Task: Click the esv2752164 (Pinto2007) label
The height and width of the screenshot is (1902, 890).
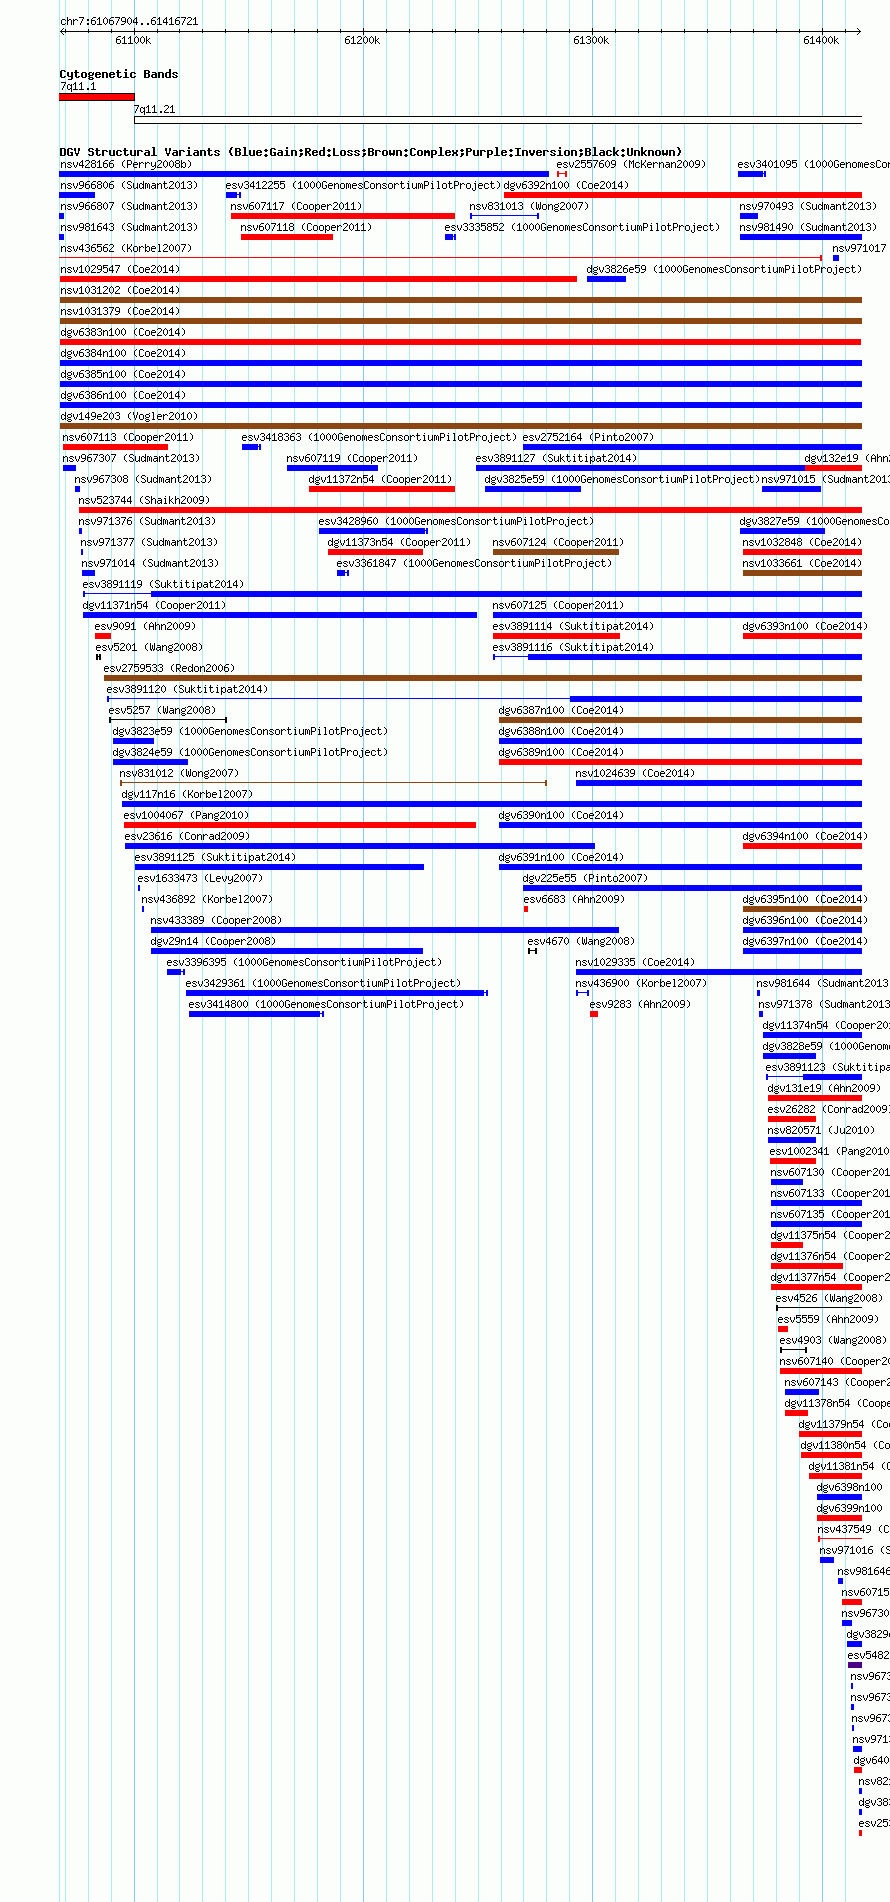Action: point(588,437)
